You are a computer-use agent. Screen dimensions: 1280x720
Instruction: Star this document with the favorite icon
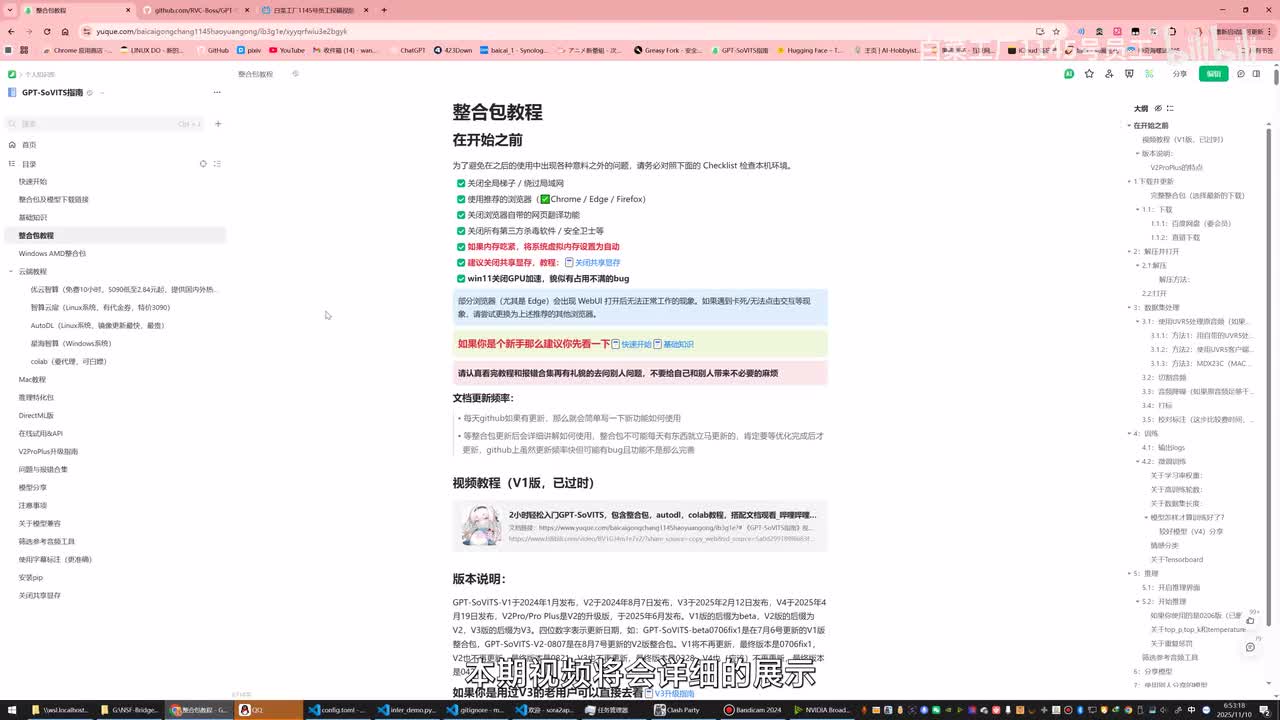point(1089,73)
